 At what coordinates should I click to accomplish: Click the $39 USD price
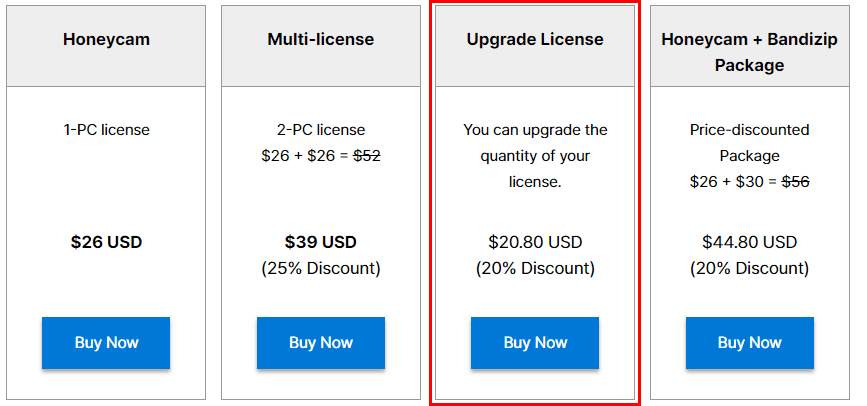point(320,242)
